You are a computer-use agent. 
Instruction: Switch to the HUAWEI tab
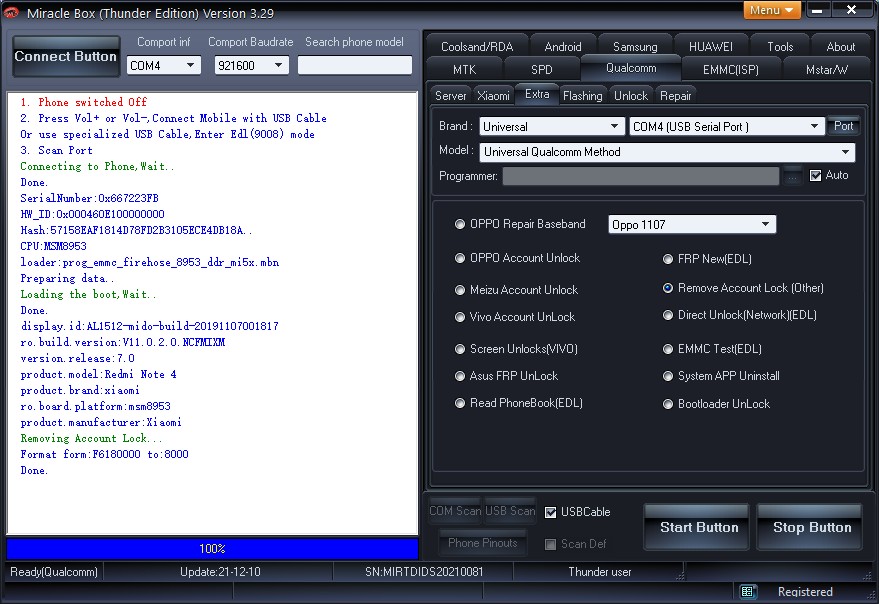[x=710, y=47]
